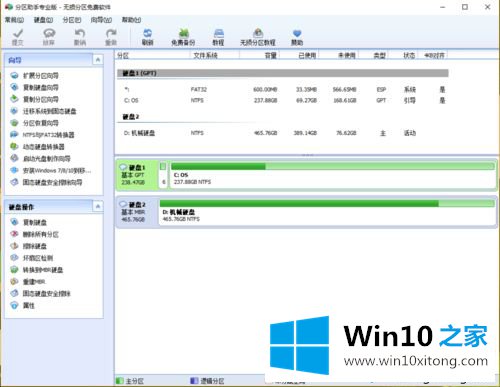500x387 pixels.
Task: Click the 389.14GB used cell
Action: [305, 133]
